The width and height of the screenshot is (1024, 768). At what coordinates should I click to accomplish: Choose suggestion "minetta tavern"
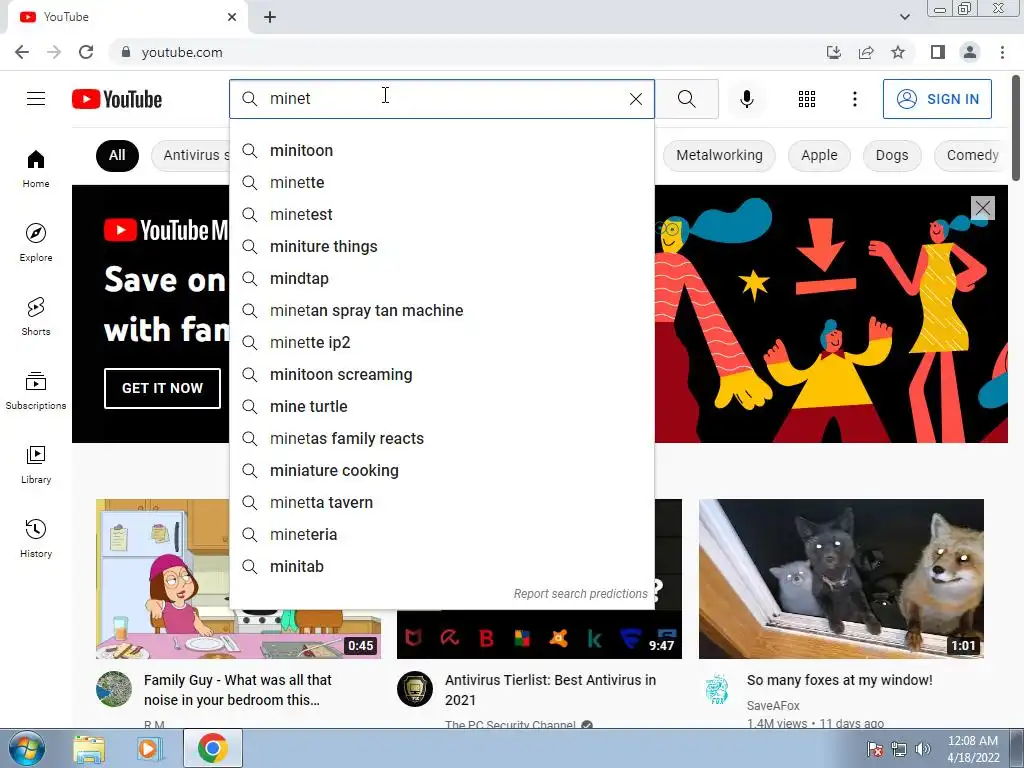click(441, 502)
